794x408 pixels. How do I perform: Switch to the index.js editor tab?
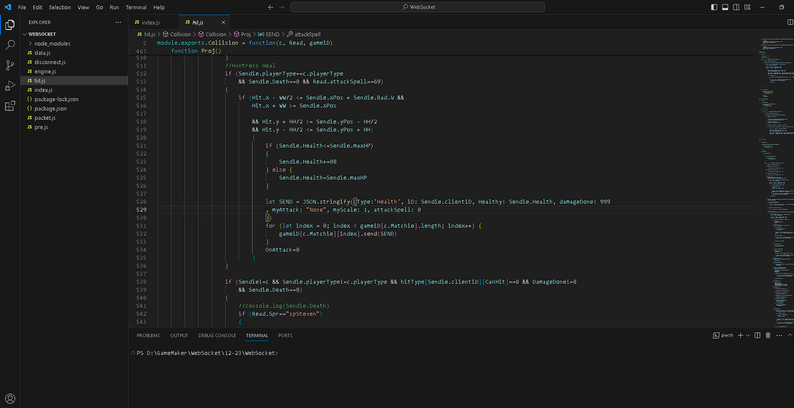pos(153,22)
